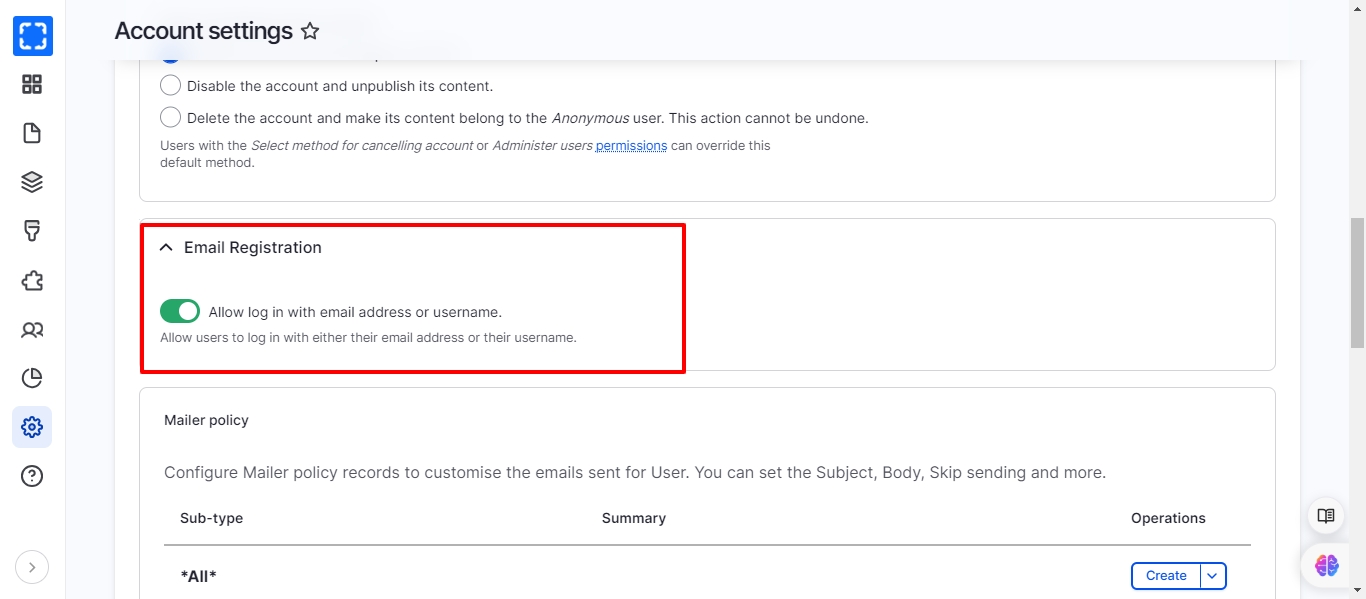The height and width of the screenshot is (599, 1366).
Task: Star Account settings as a favorite
Action: tap(310, 32)
